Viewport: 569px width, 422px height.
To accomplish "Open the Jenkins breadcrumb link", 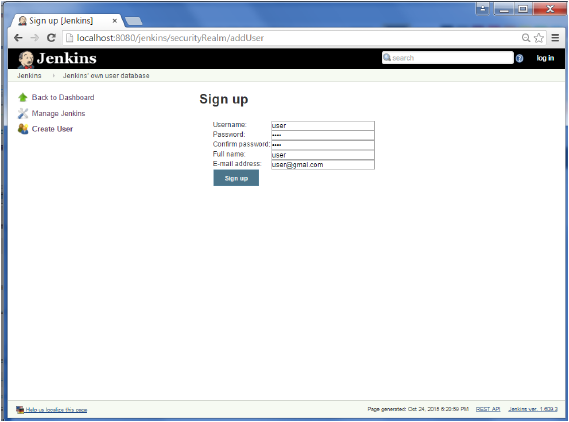I will pyautogui.click(x=29, y=75).
